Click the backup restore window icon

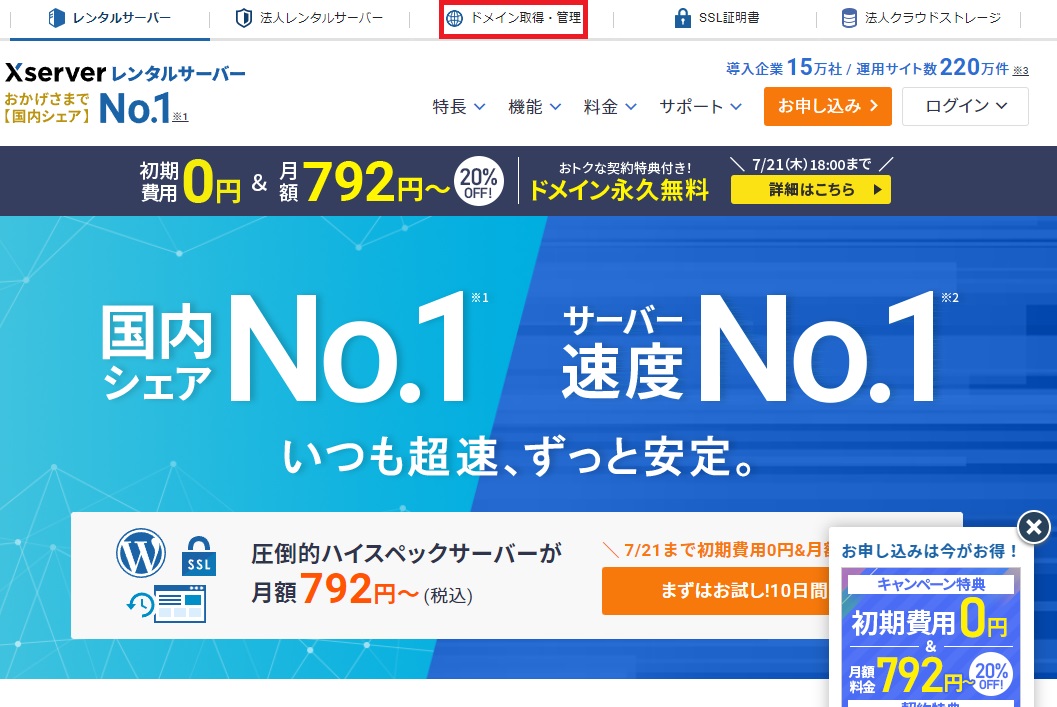point(167,603)
